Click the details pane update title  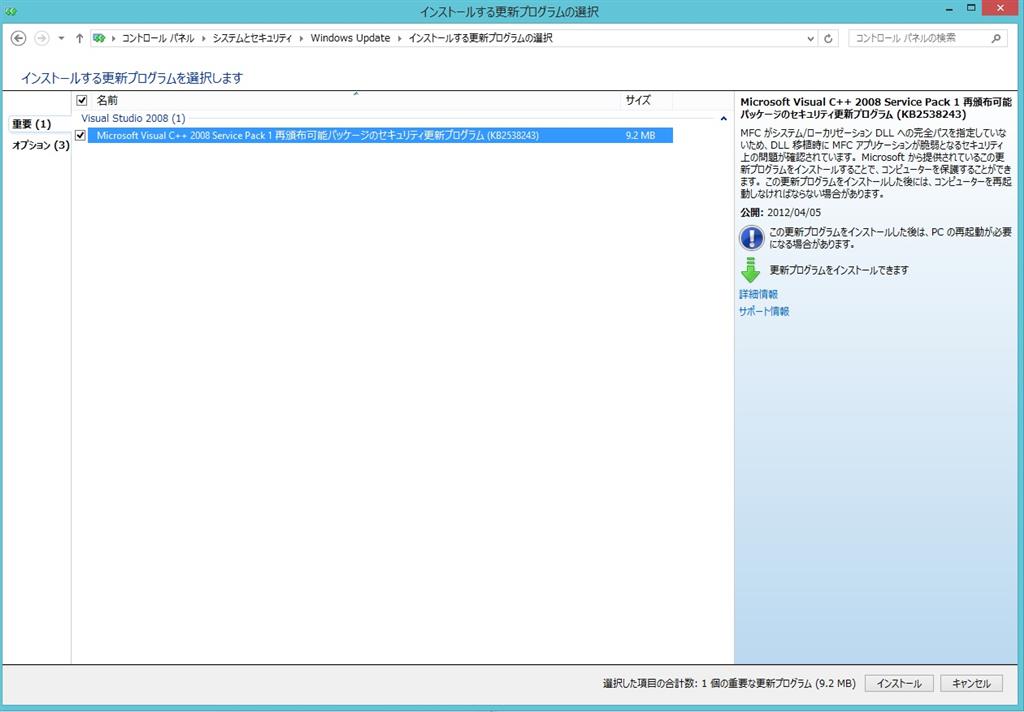[876, 108]
